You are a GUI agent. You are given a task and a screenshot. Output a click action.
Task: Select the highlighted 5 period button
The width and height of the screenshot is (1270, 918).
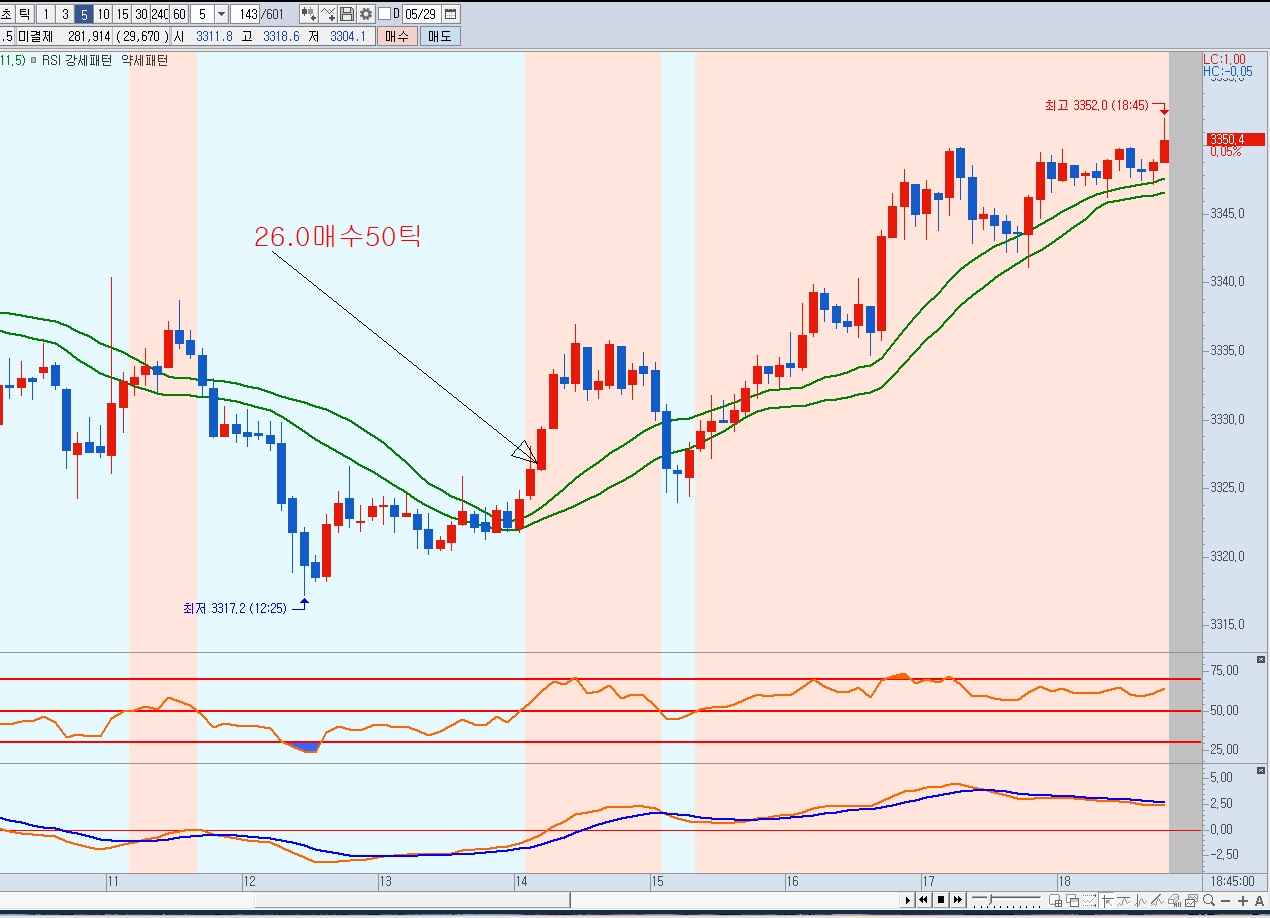click(x=84, y=14)
